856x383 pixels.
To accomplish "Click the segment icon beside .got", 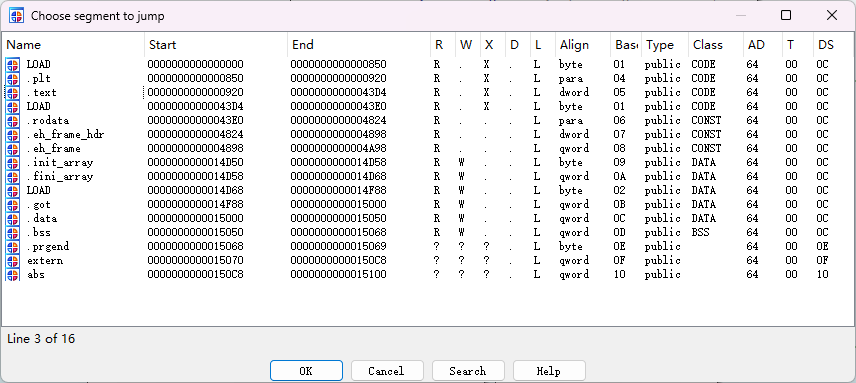I will click(x=13, y=205).
